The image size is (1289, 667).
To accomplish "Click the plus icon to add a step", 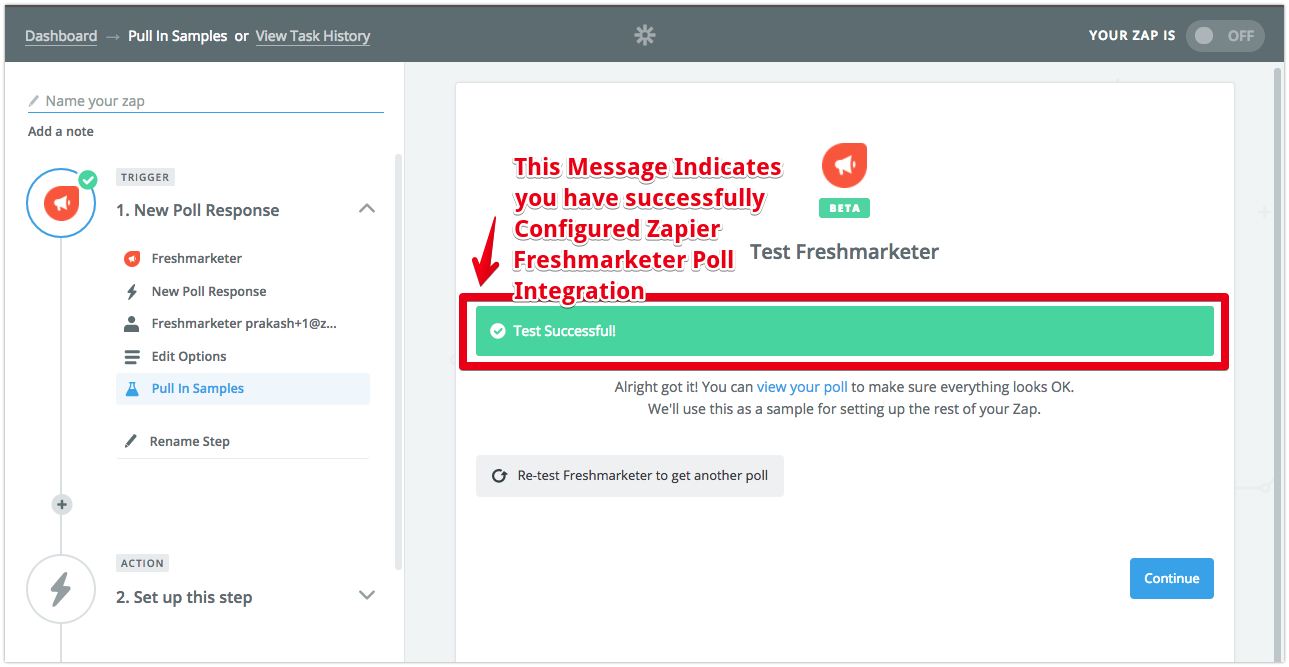I will point(62,505).
